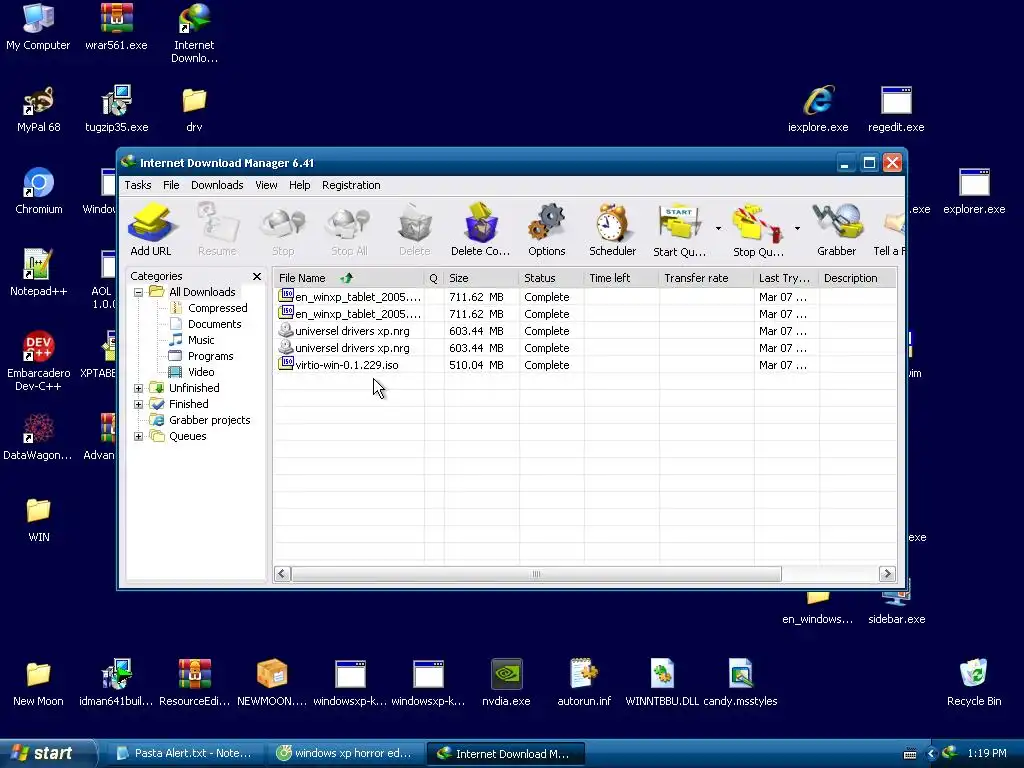Open Chromium desktop icon
1024x768 pixels.
click(x=39, y=191)
